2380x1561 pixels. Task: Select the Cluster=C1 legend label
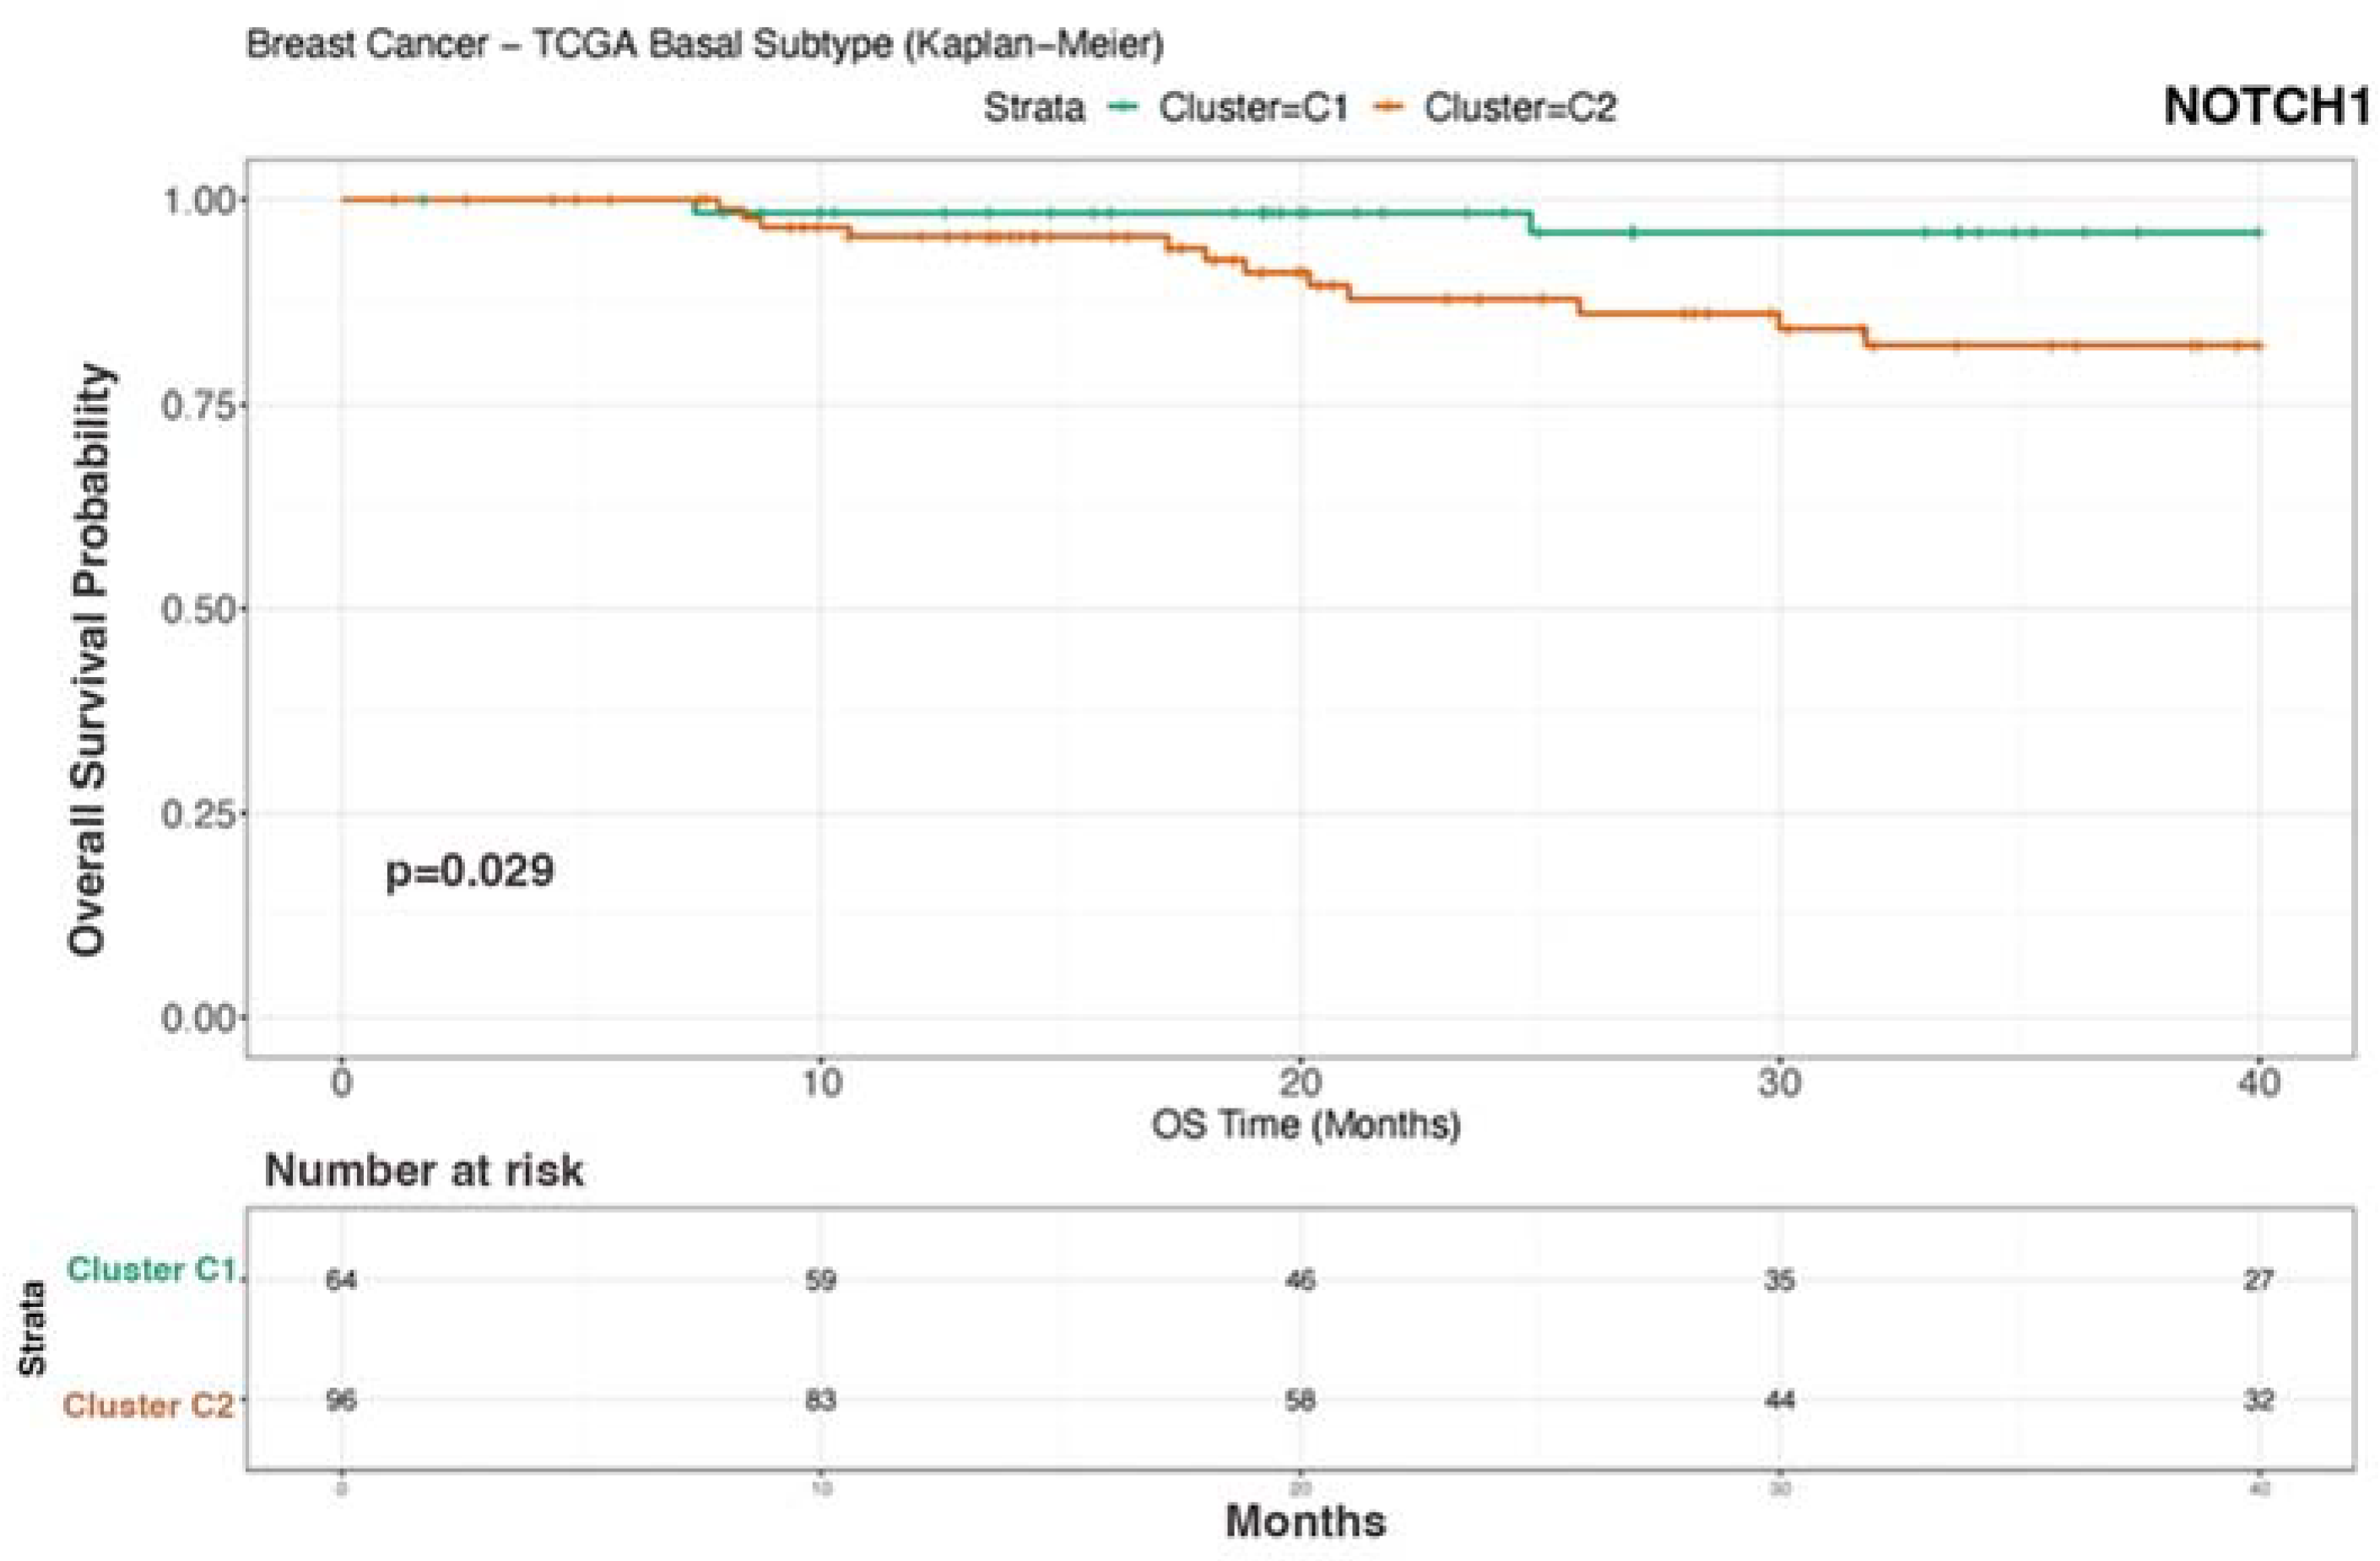[x=1253, y=108]
